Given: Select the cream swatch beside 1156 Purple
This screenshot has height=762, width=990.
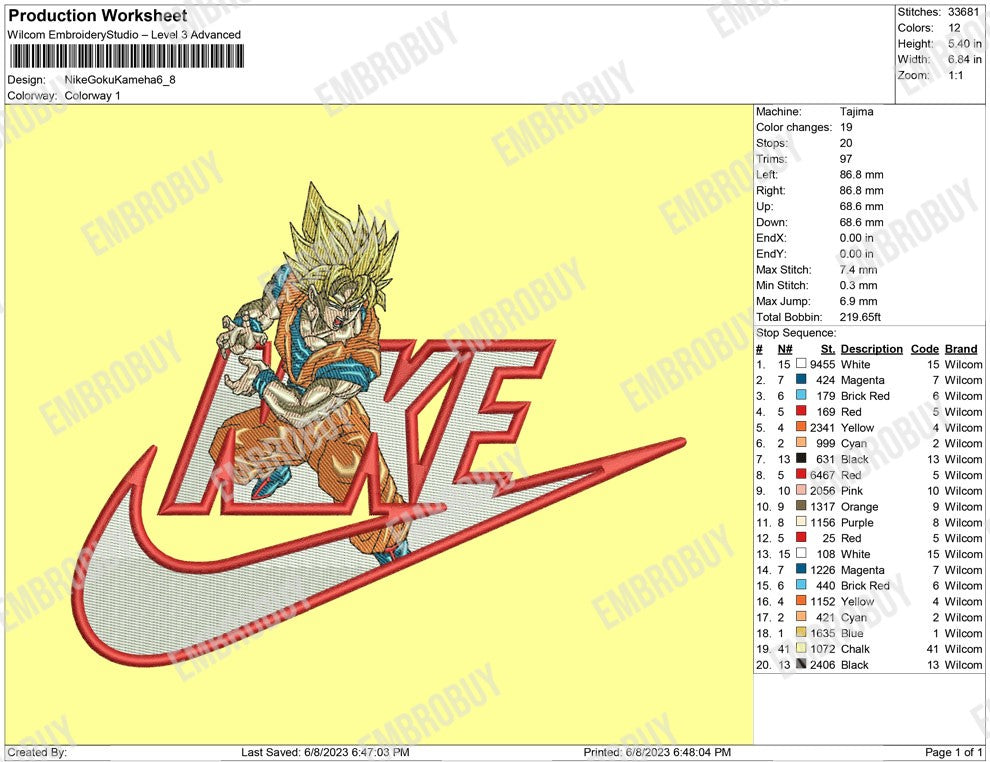Looking at the screenshot, I should pos(801,521).
